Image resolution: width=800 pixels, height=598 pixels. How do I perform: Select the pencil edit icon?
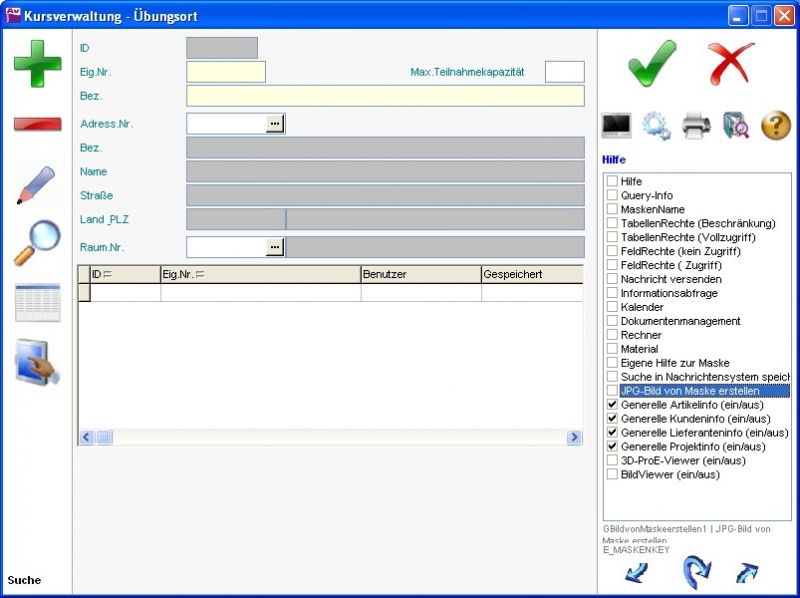click(x=37, y=186)
